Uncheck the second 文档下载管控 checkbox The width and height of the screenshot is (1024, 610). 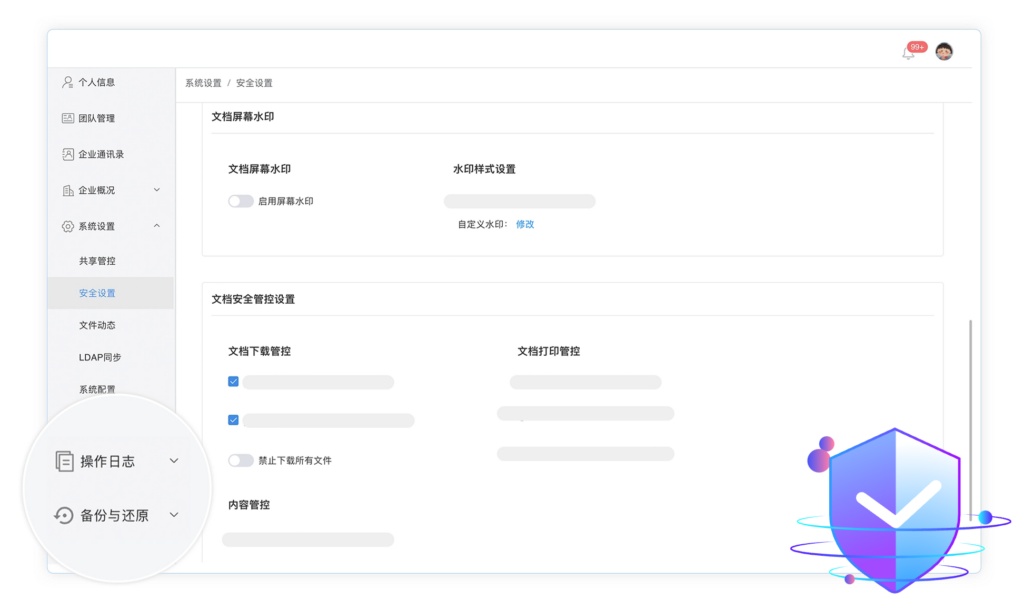(x=233, y=420)
